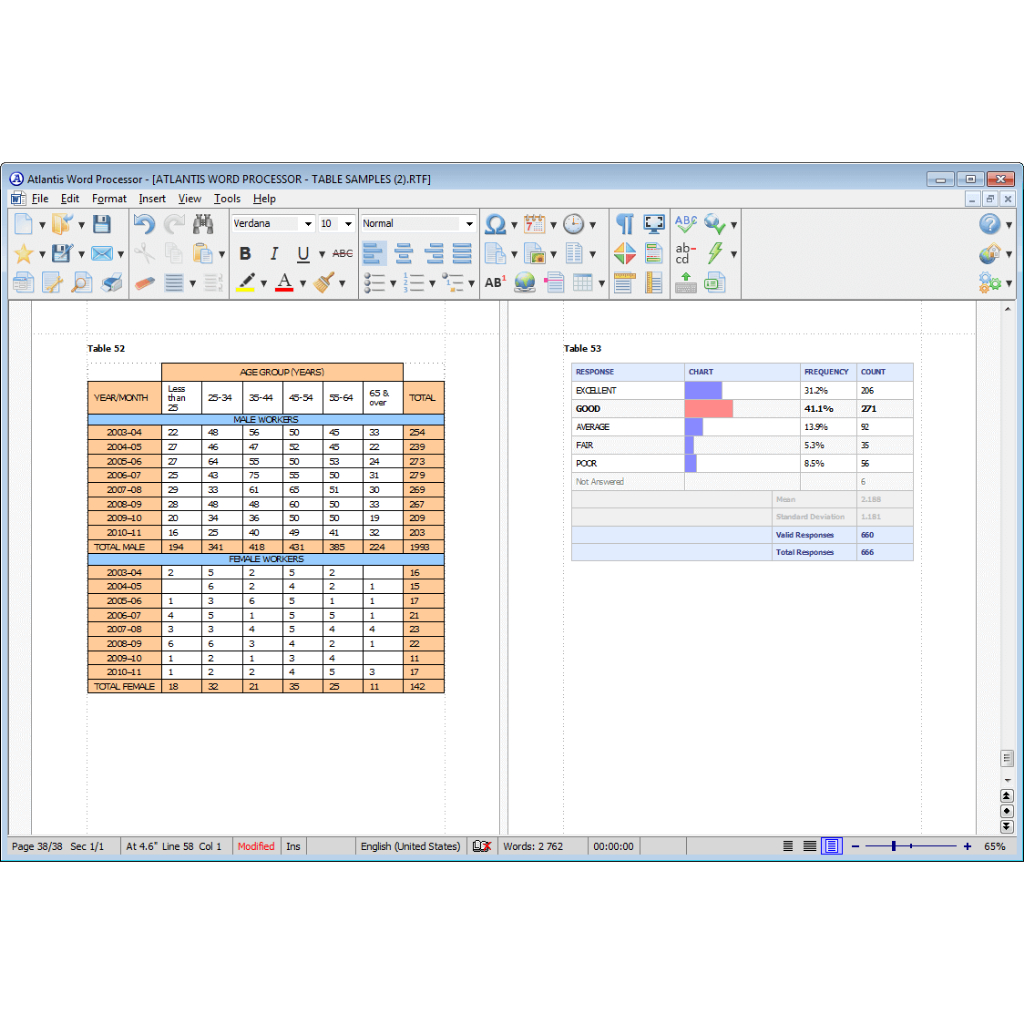The height and width of the screenshot is (1024, 1024).
Task: Click the zoom out minus button
Action: click(856, 846)
